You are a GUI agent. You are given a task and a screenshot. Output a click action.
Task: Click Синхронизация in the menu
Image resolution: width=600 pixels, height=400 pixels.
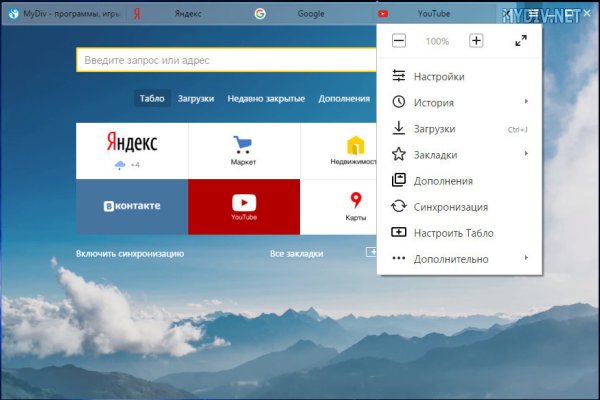(x=449, y=207)
